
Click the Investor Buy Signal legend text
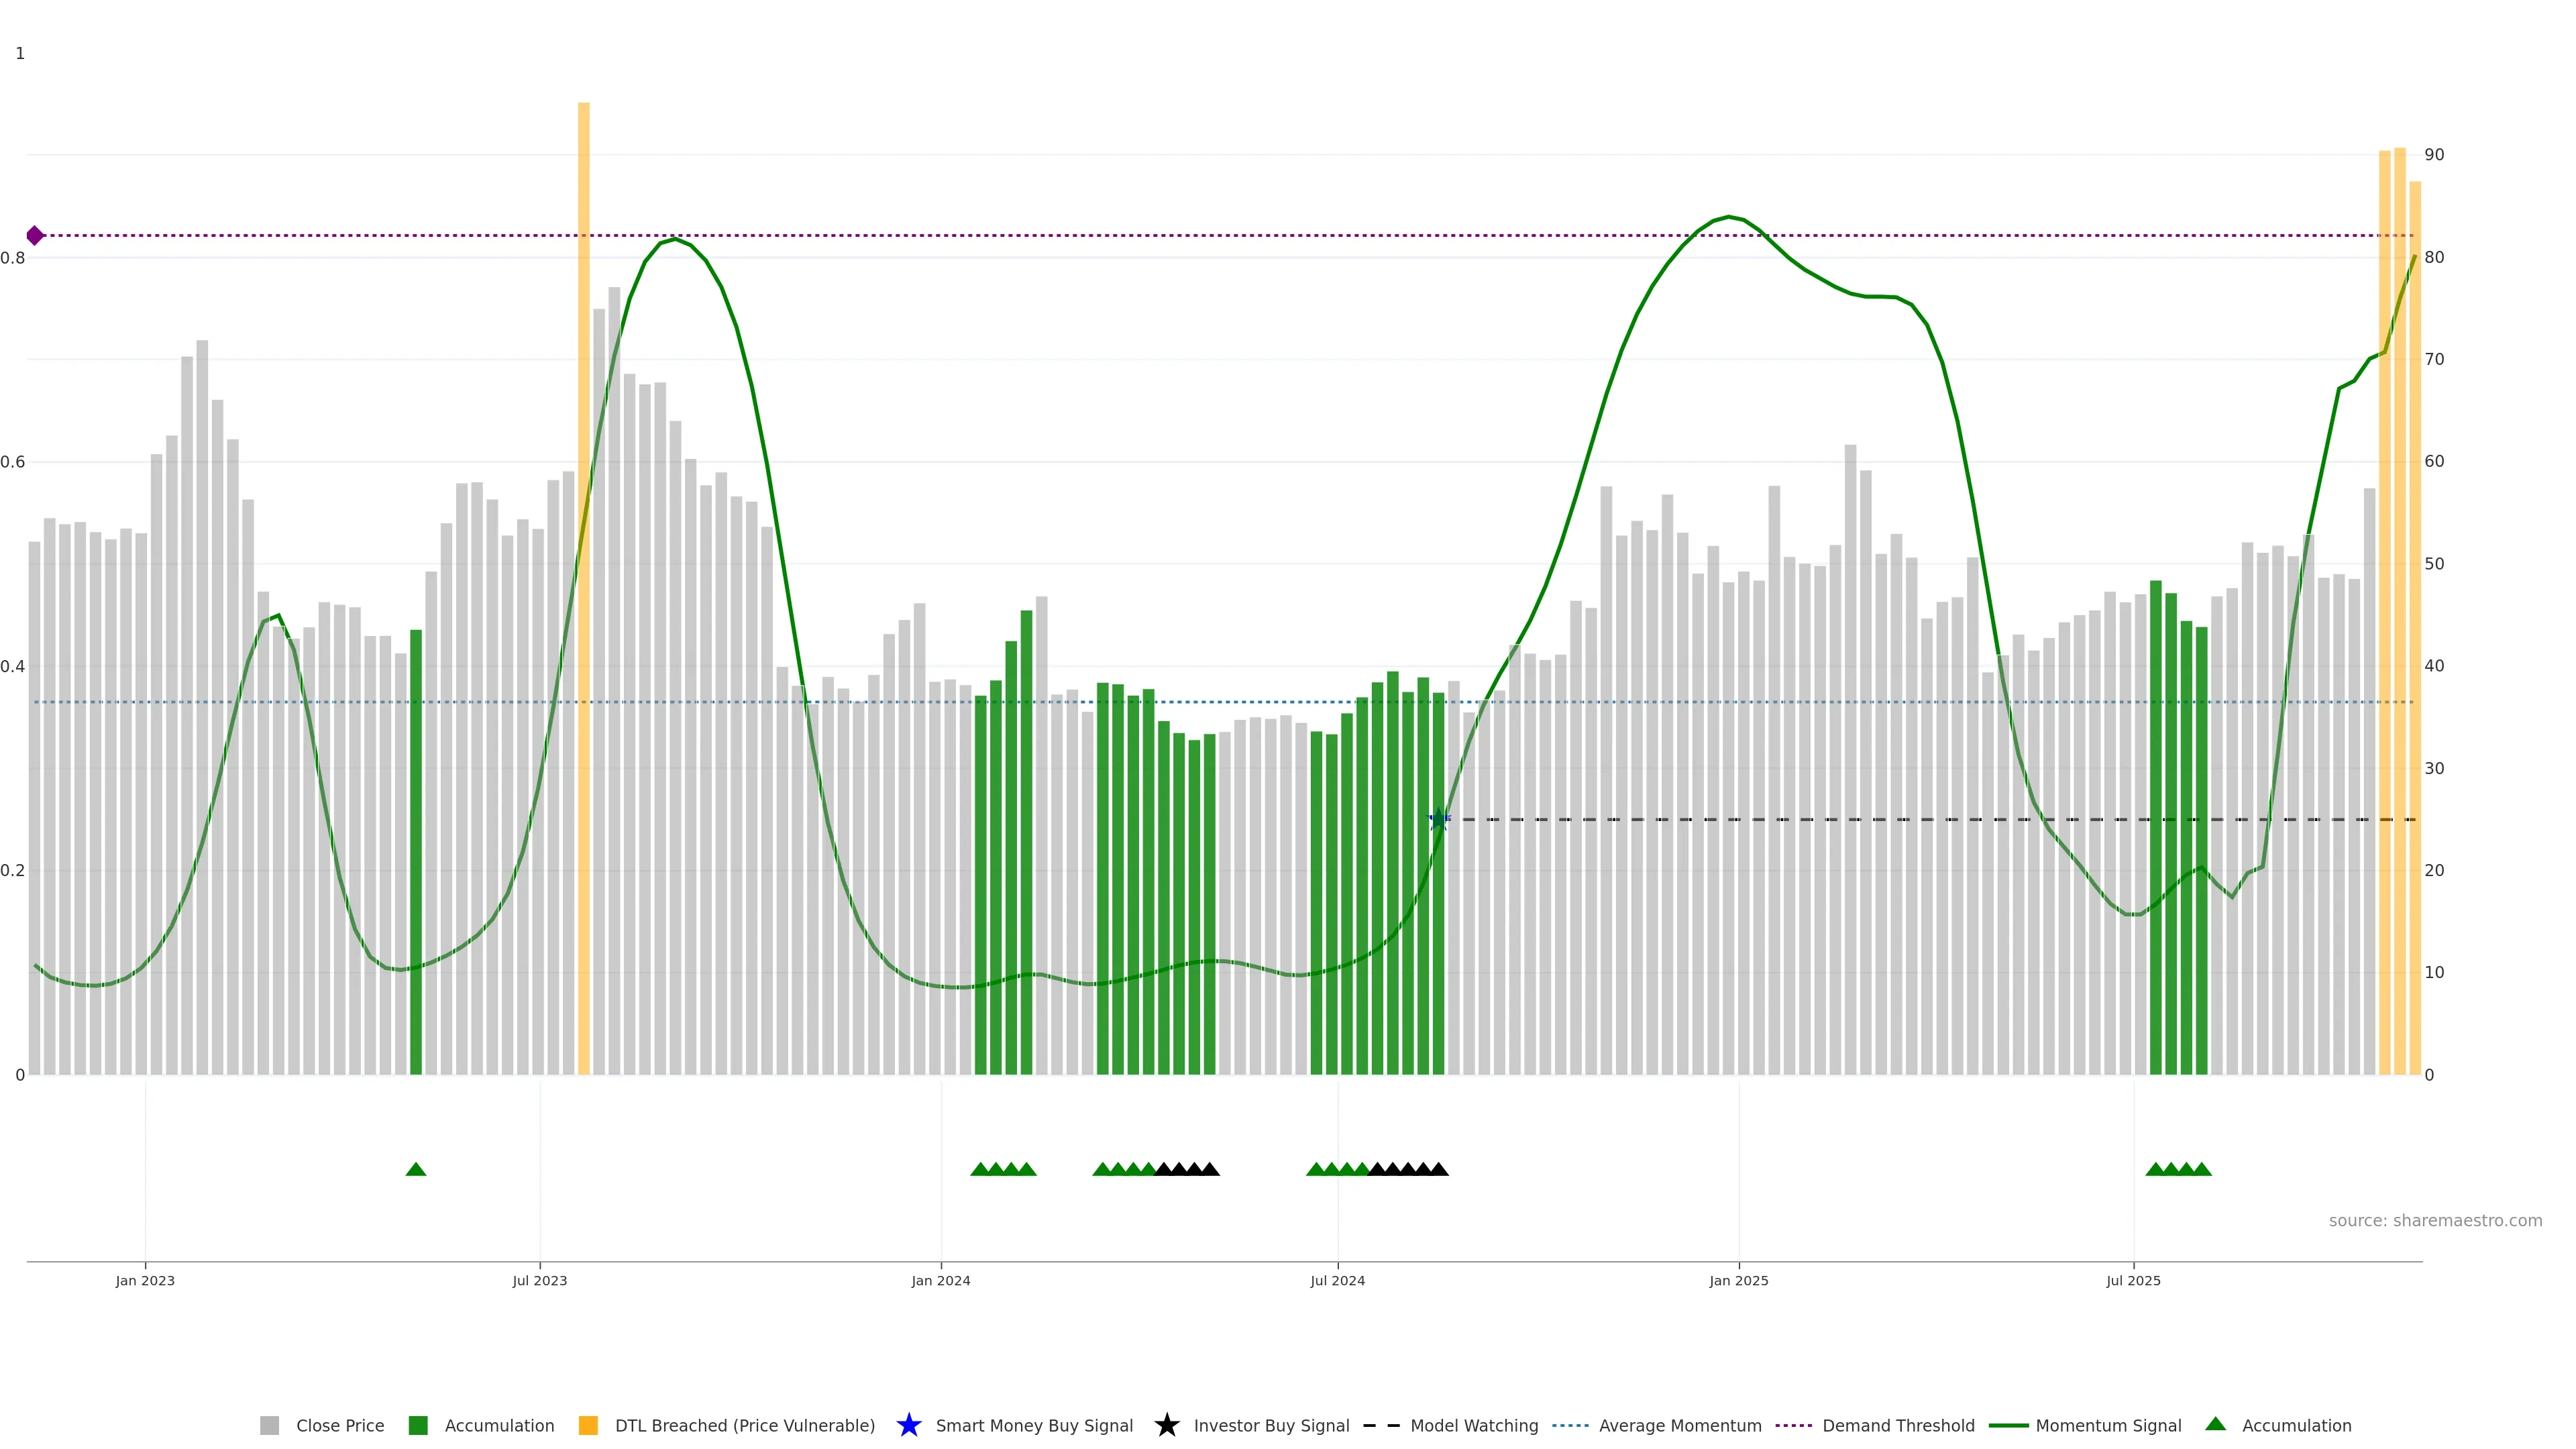1271,1425
